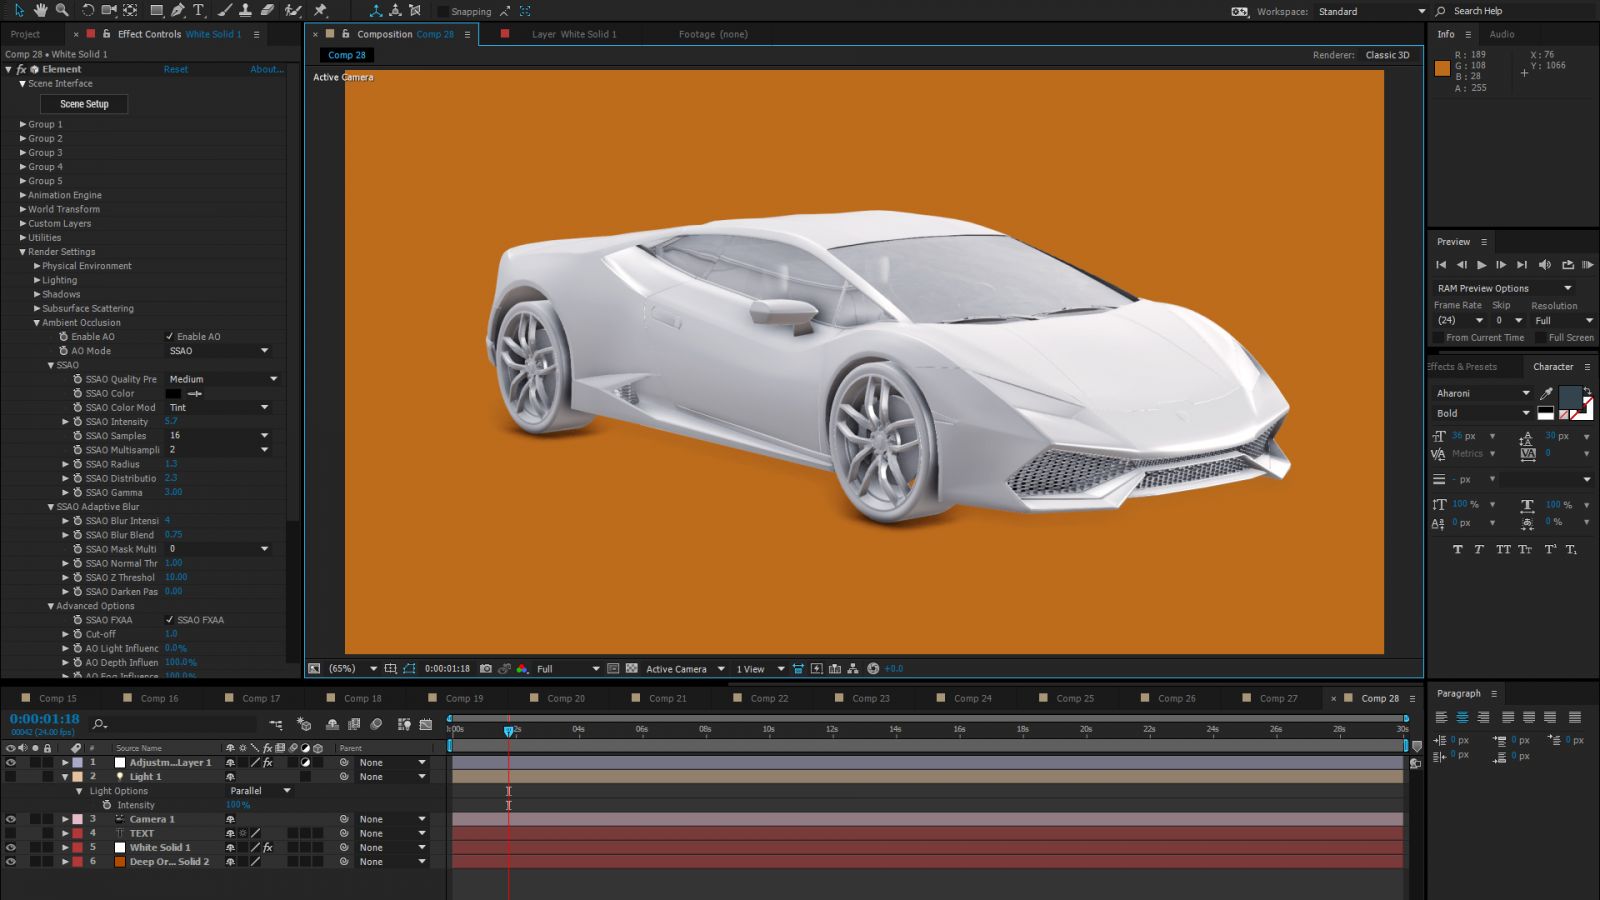Viewport: 1600px width, 900px height.
Task: Select the Clone Stamp tool
Action: (x=247, y=11)
